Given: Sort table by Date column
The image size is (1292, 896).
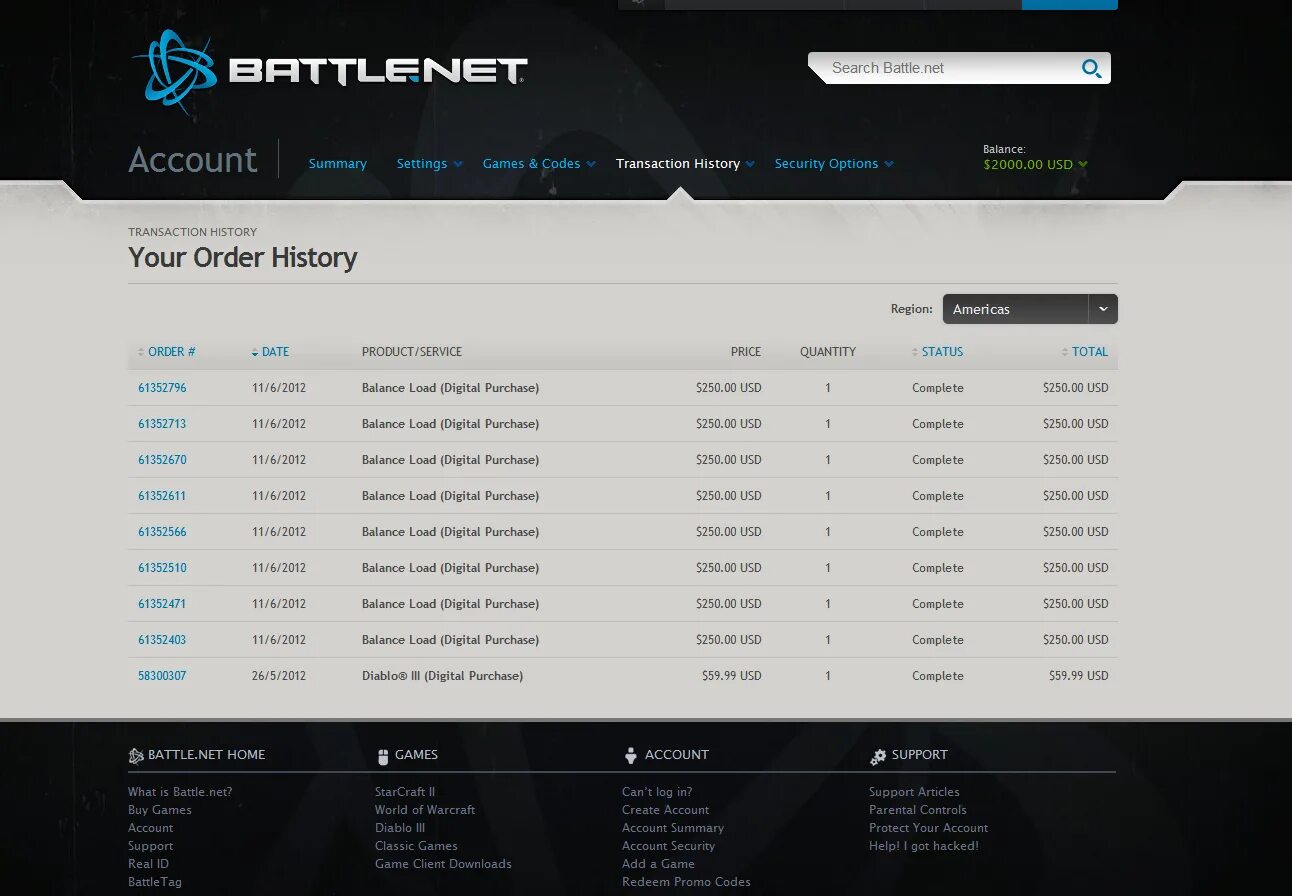Looking at the screenshot, I should click(x=270, y=352).
